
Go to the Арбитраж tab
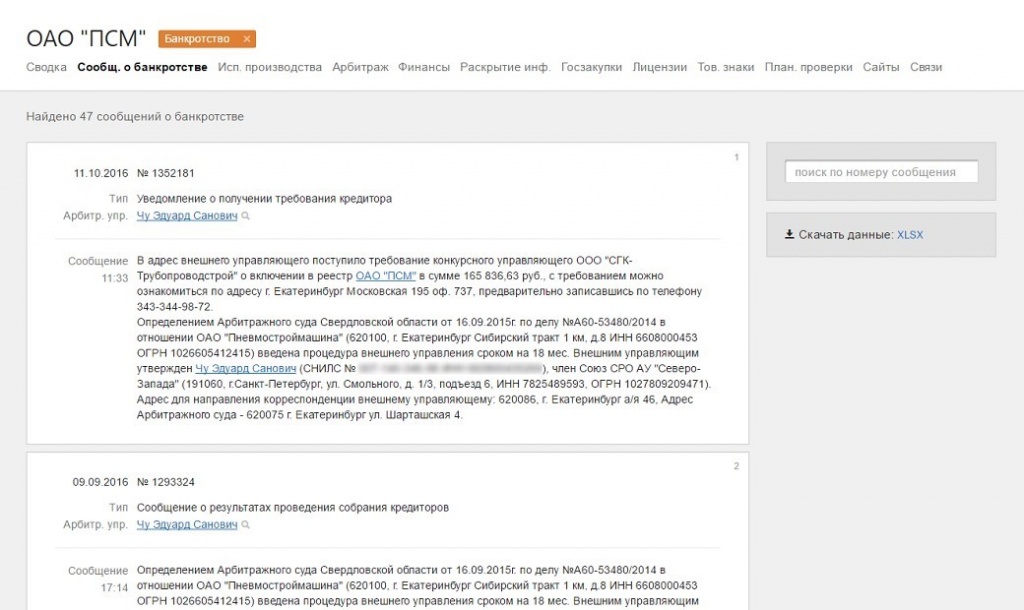pyautogui.click(x=360, y=67)
